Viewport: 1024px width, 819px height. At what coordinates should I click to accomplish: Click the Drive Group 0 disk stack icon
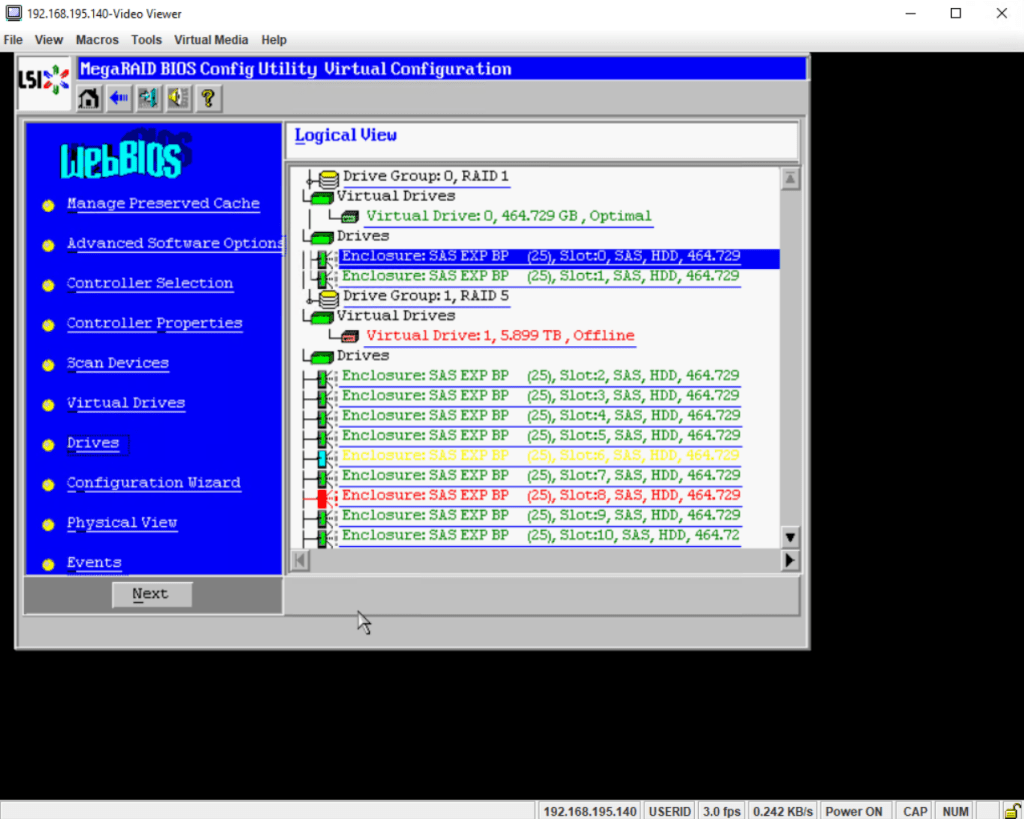point(328,178)
